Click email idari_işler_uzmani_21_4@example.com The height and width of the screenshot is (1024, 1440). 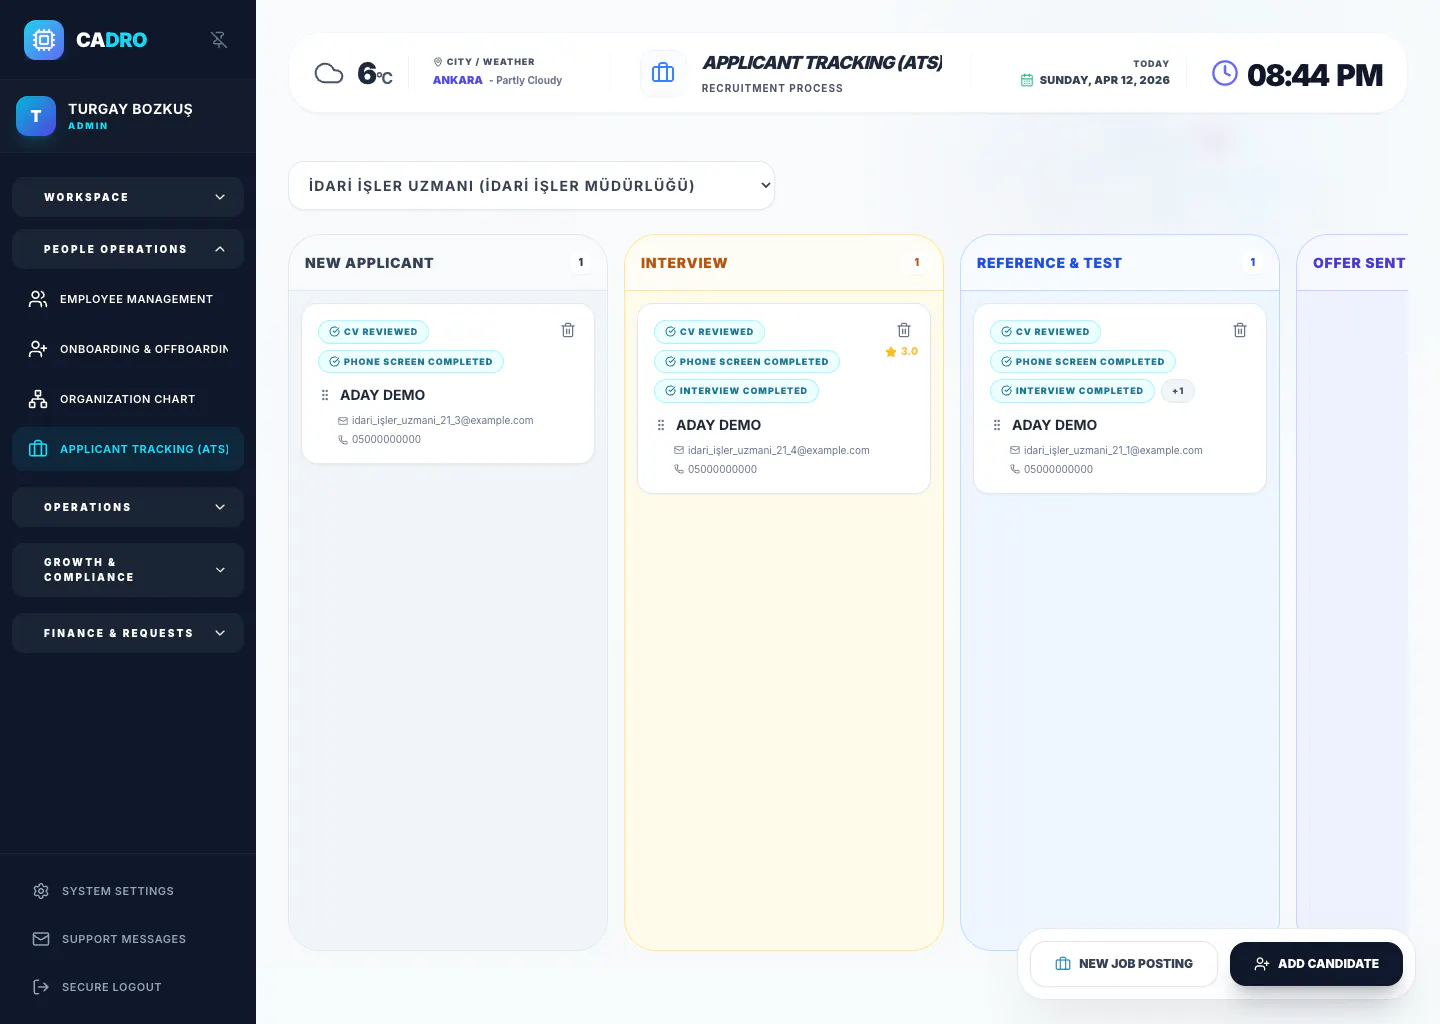(x=778, y=451)
